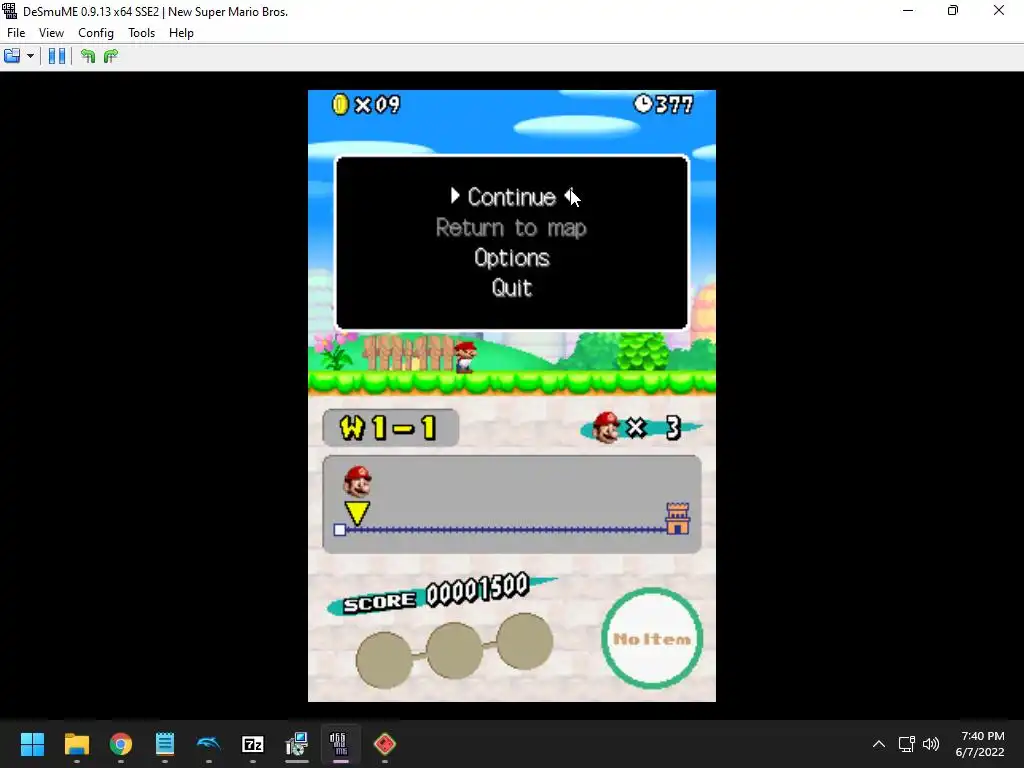Click the Open ROM toolbar icon
This screenshot has height=768, width=1024.
pos(12,56)
